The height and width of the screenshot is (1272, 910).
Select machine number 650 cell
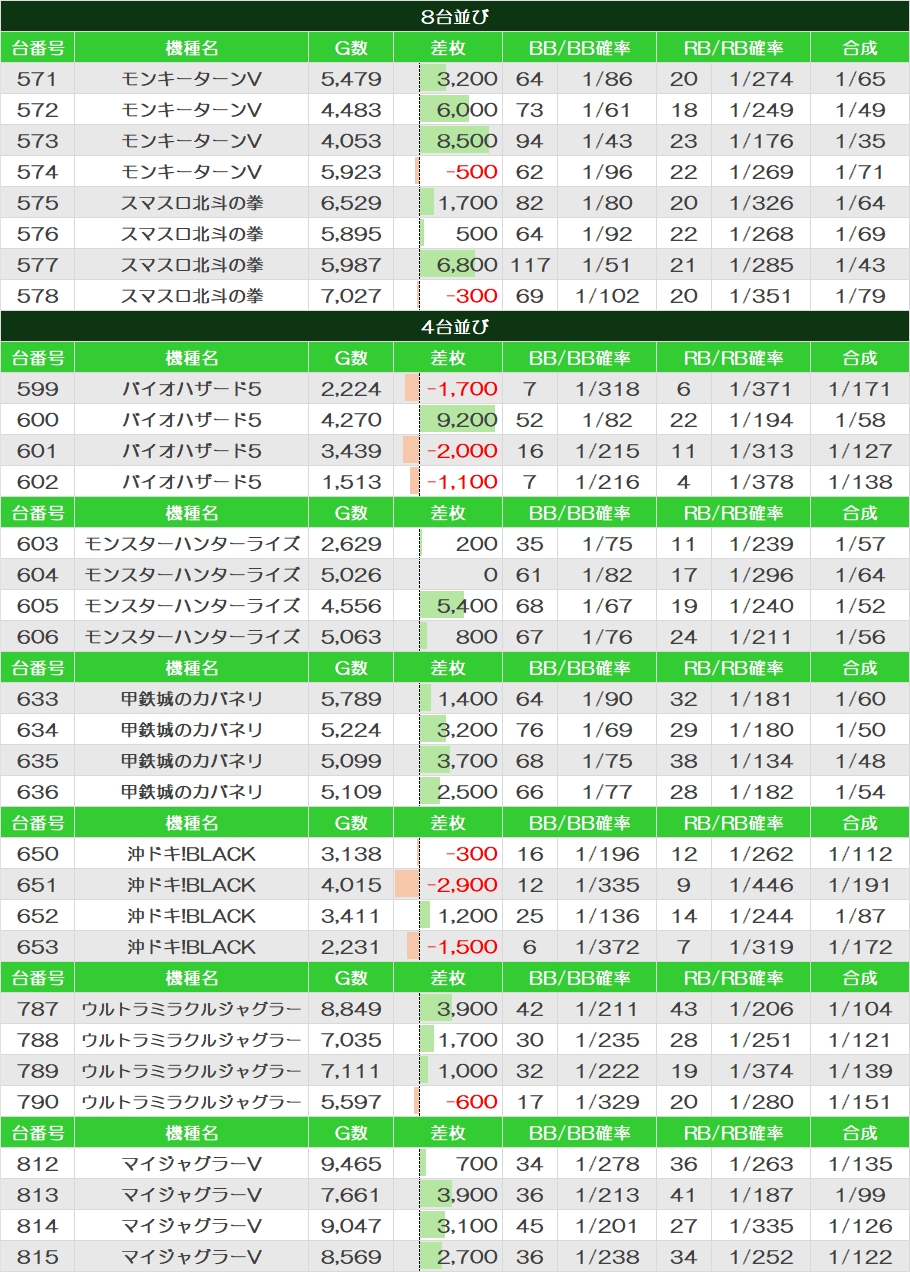38,854
